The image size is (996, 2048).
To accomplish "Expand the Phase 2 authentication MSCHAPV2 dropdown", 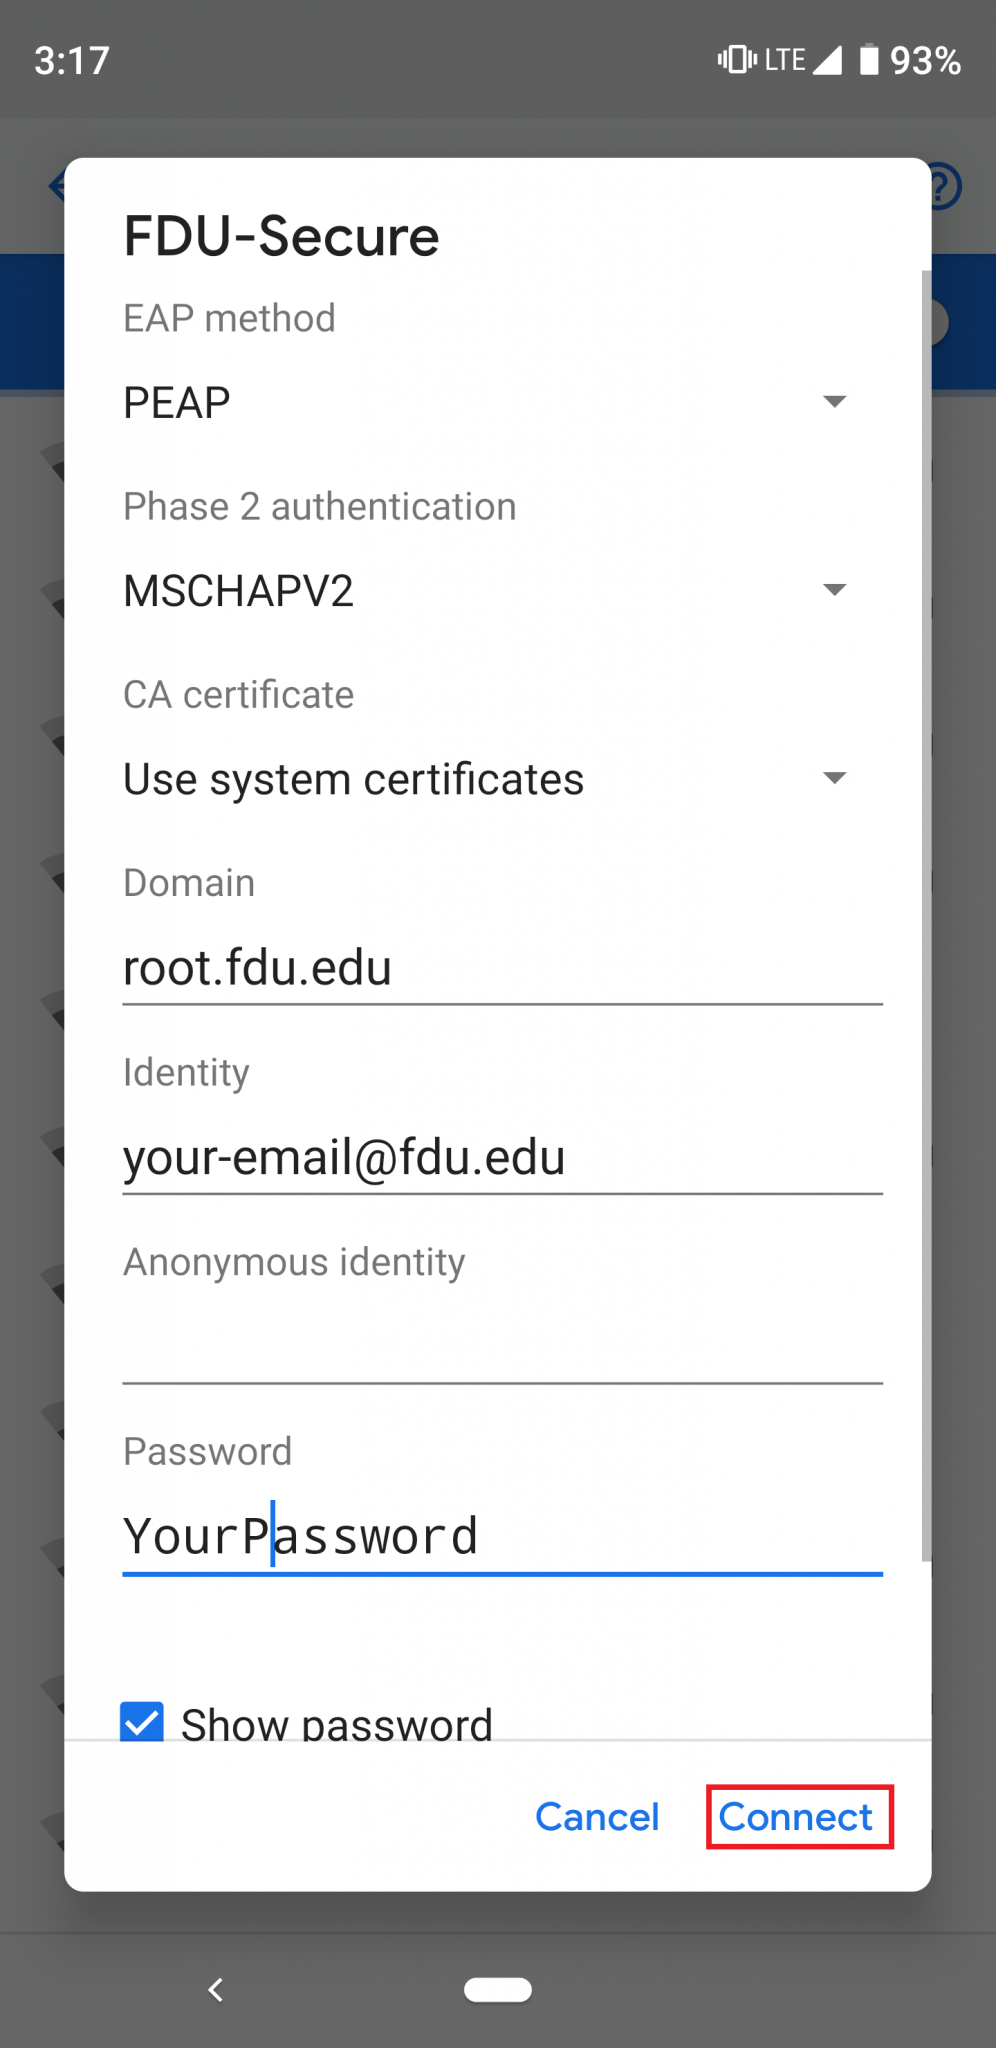I will [x=485, y=591].
